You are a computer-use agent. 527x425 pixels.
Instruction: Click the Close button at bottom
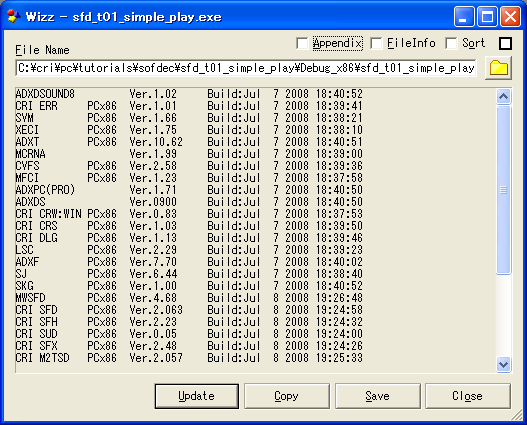[x=468, y=396]
